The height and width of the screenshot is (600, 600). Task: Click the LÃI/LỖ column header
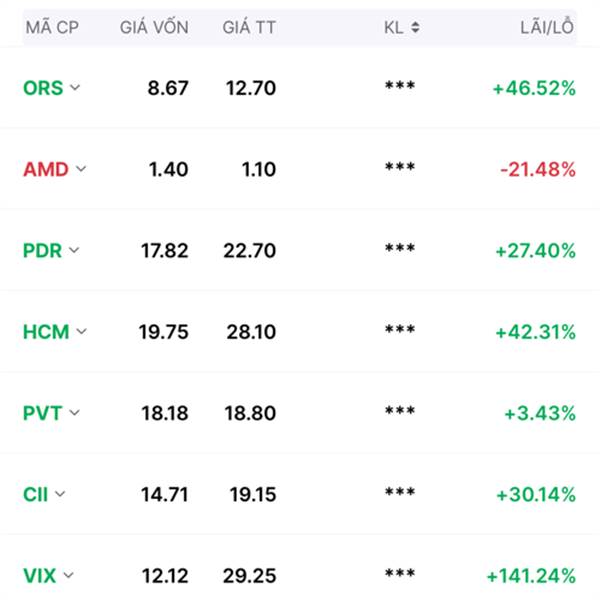[x=547, y=27]
